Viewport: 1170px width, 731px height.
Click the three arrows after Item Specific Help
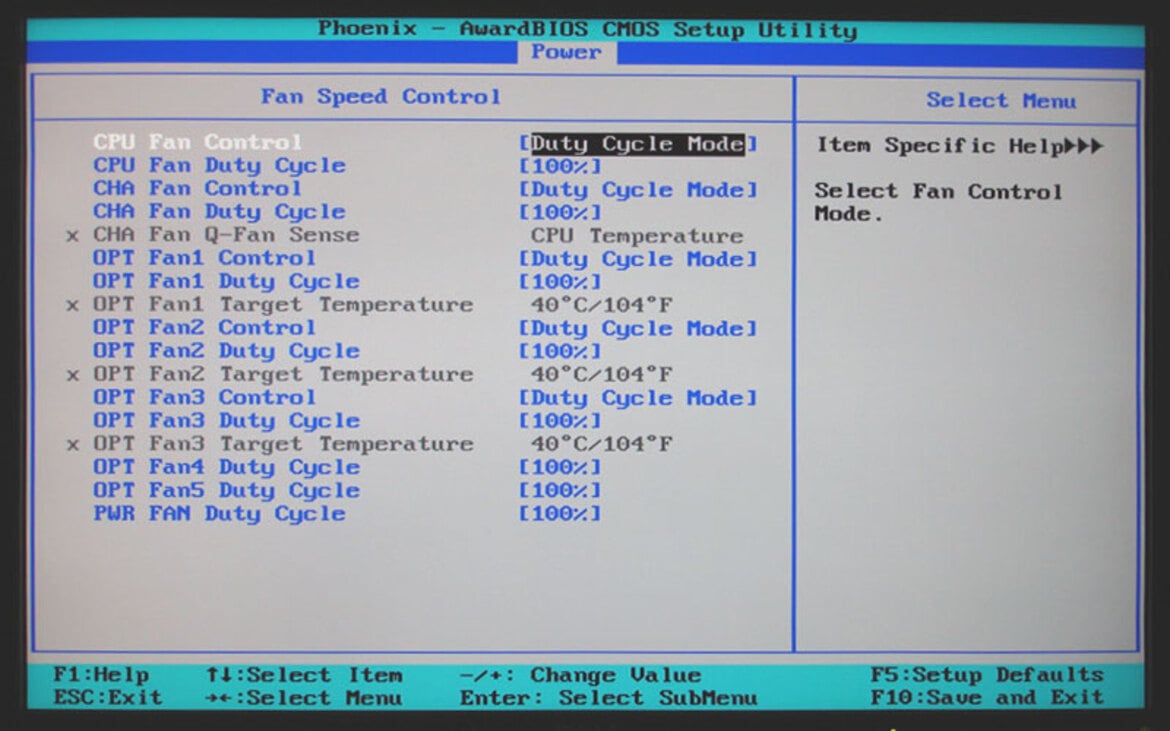pyautogui.click(x=1083, y=145)
